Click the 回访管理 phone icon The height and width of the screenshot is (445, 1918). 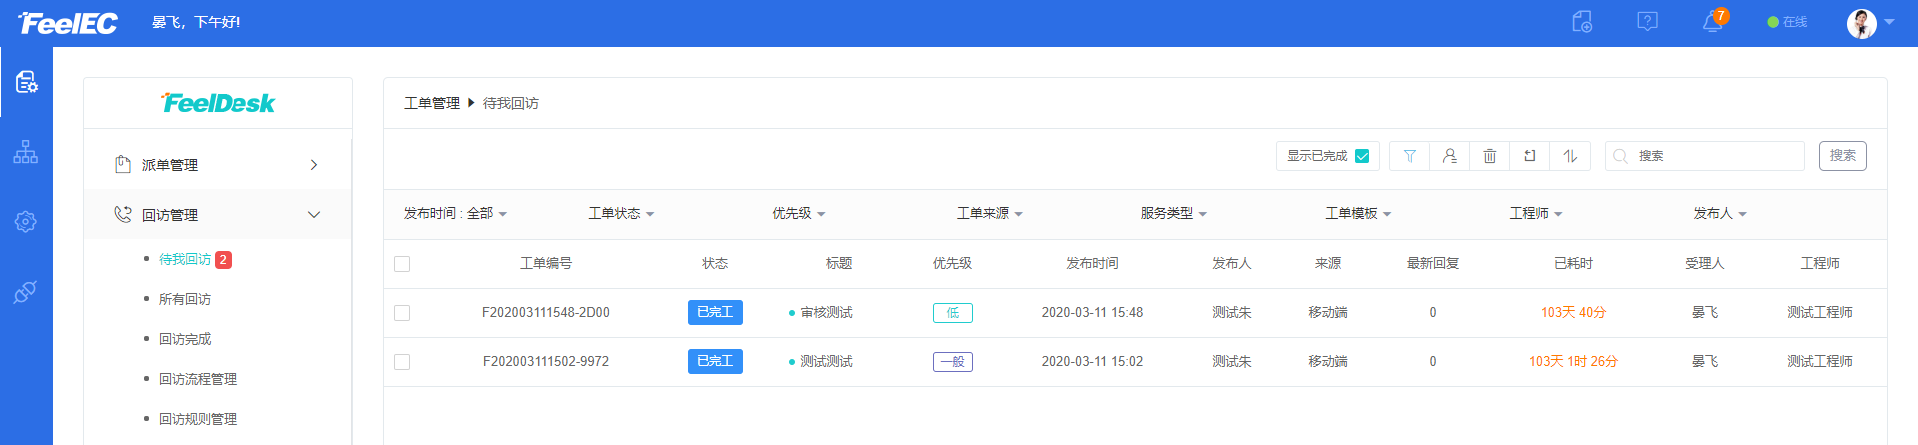coord(123,214)
